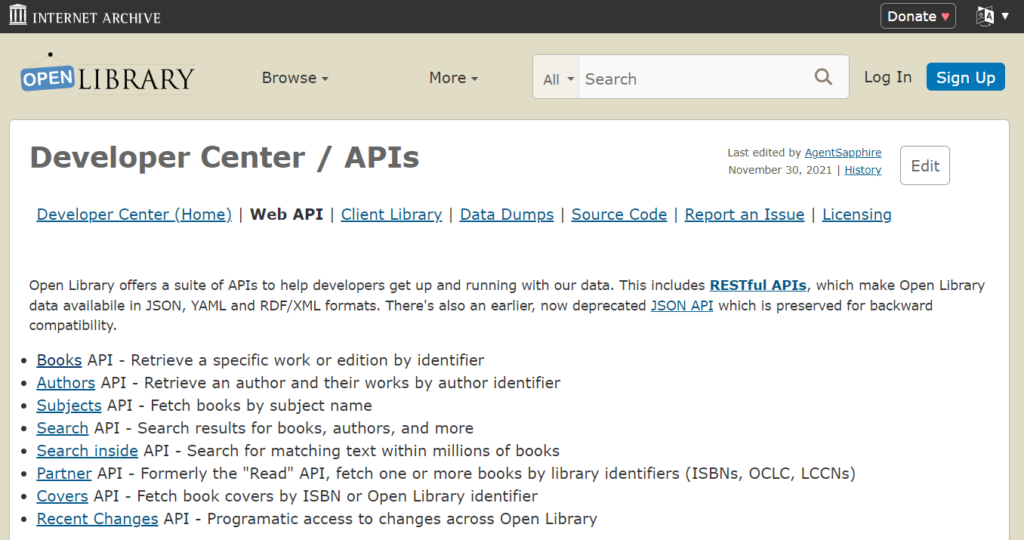1024x540 pixels.
Task: Click the Sign Up button
Action: (965, 77)
